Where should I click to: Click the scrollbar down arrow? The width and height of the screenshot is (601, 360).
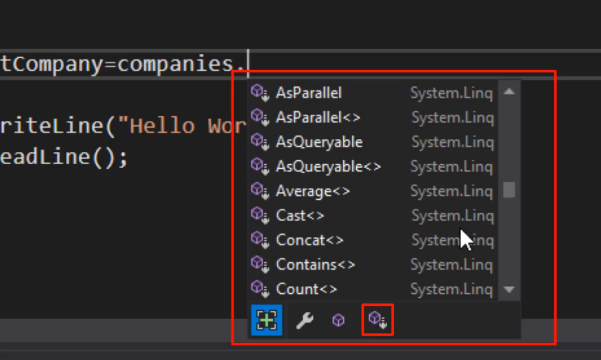509,289
